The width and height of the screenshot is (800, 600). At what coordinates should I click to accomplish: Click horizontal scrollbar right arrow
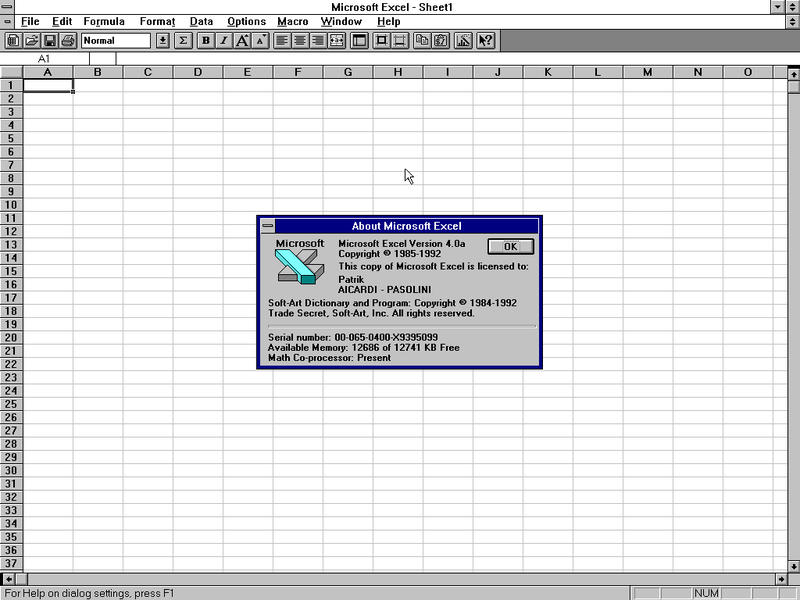pyautogui.click(x=781, y=579)
